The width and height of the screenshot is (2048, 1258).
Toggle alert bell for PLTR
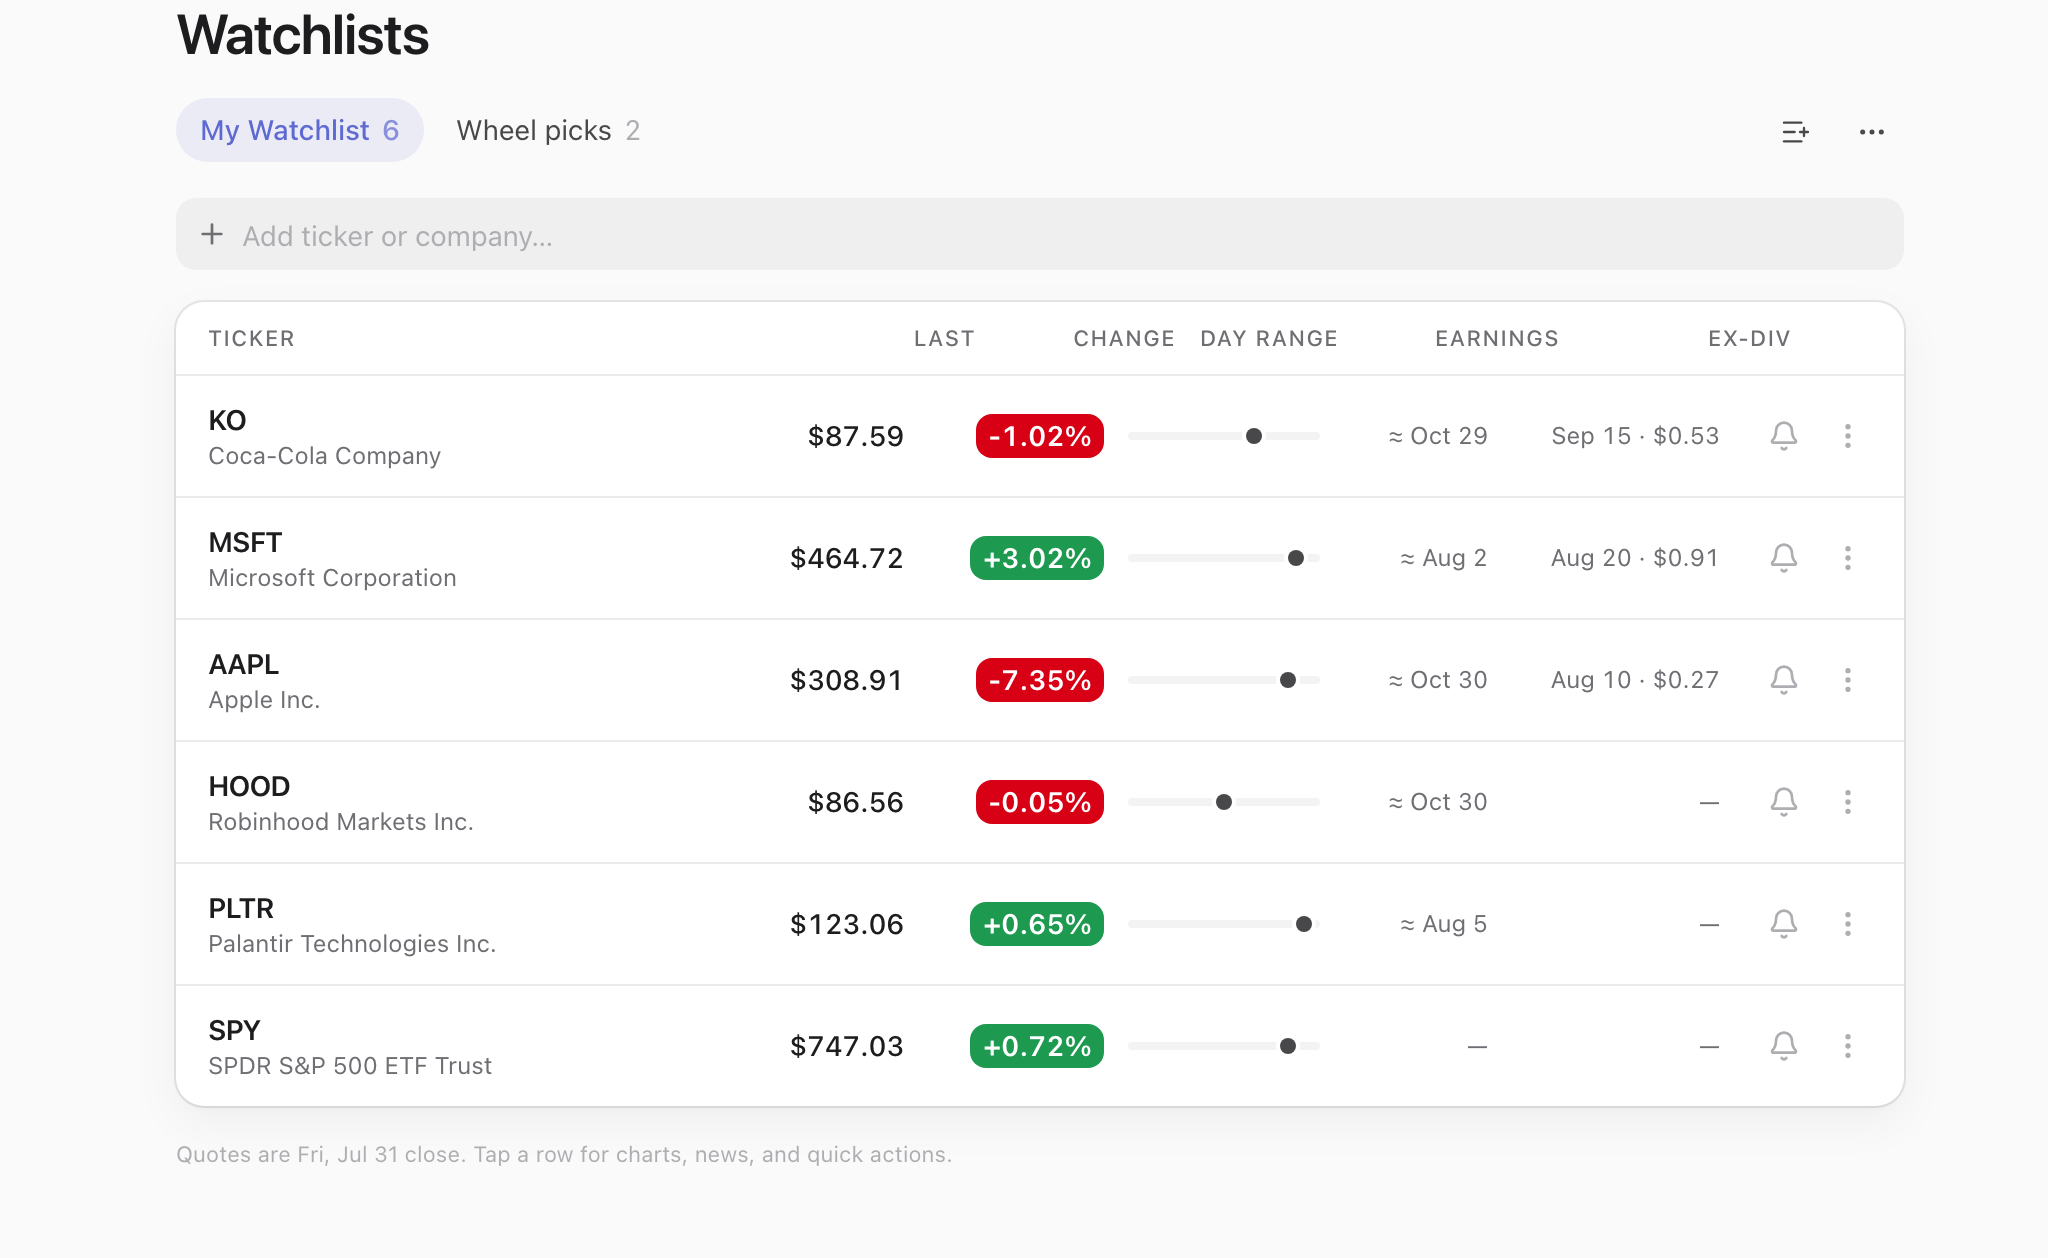pos(1784,924)
